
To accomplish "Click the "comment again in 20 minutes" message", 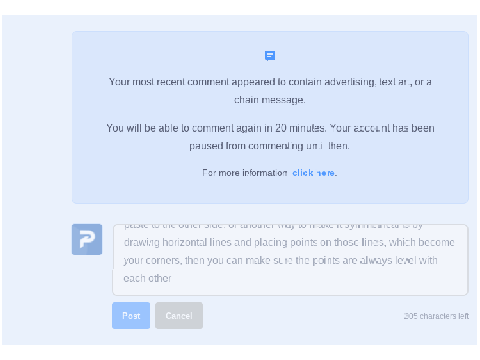I will point(270,128).
